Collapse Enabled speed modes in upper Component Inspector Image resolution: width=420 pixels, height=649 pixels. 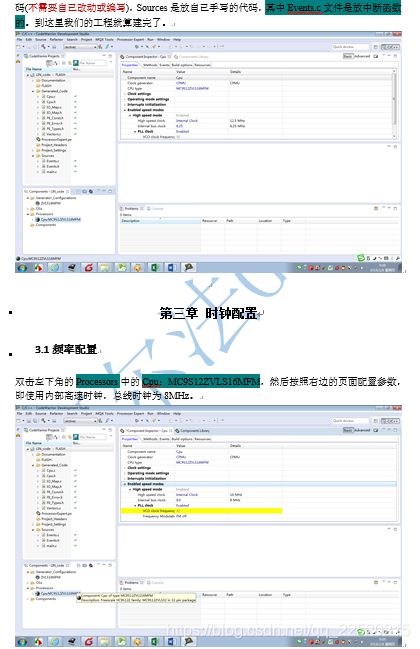click(125, 110)
